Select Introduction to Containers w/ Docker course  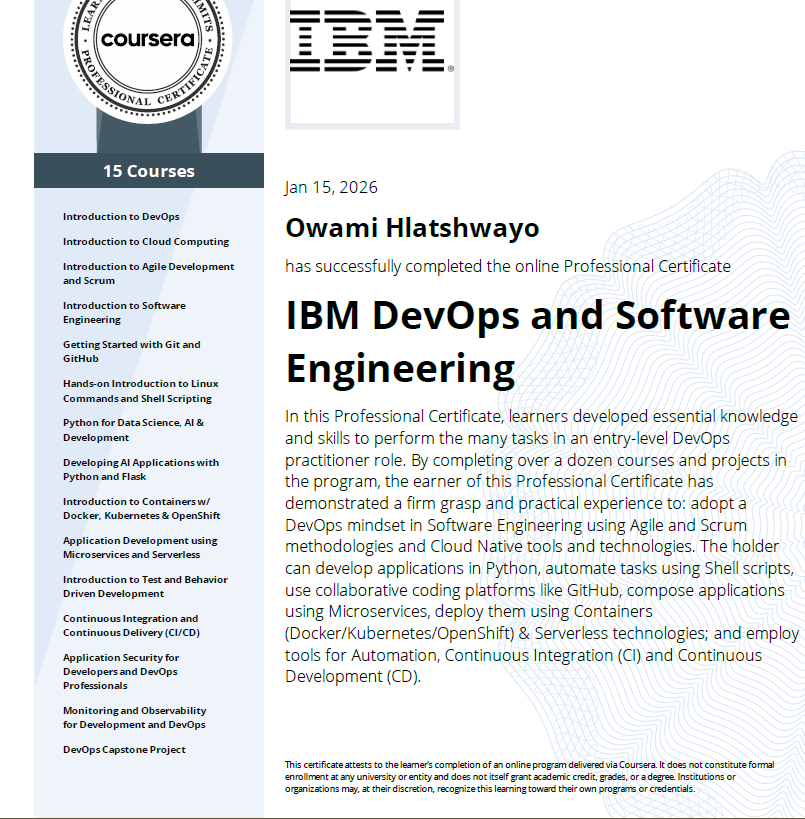tap(141, 509)
